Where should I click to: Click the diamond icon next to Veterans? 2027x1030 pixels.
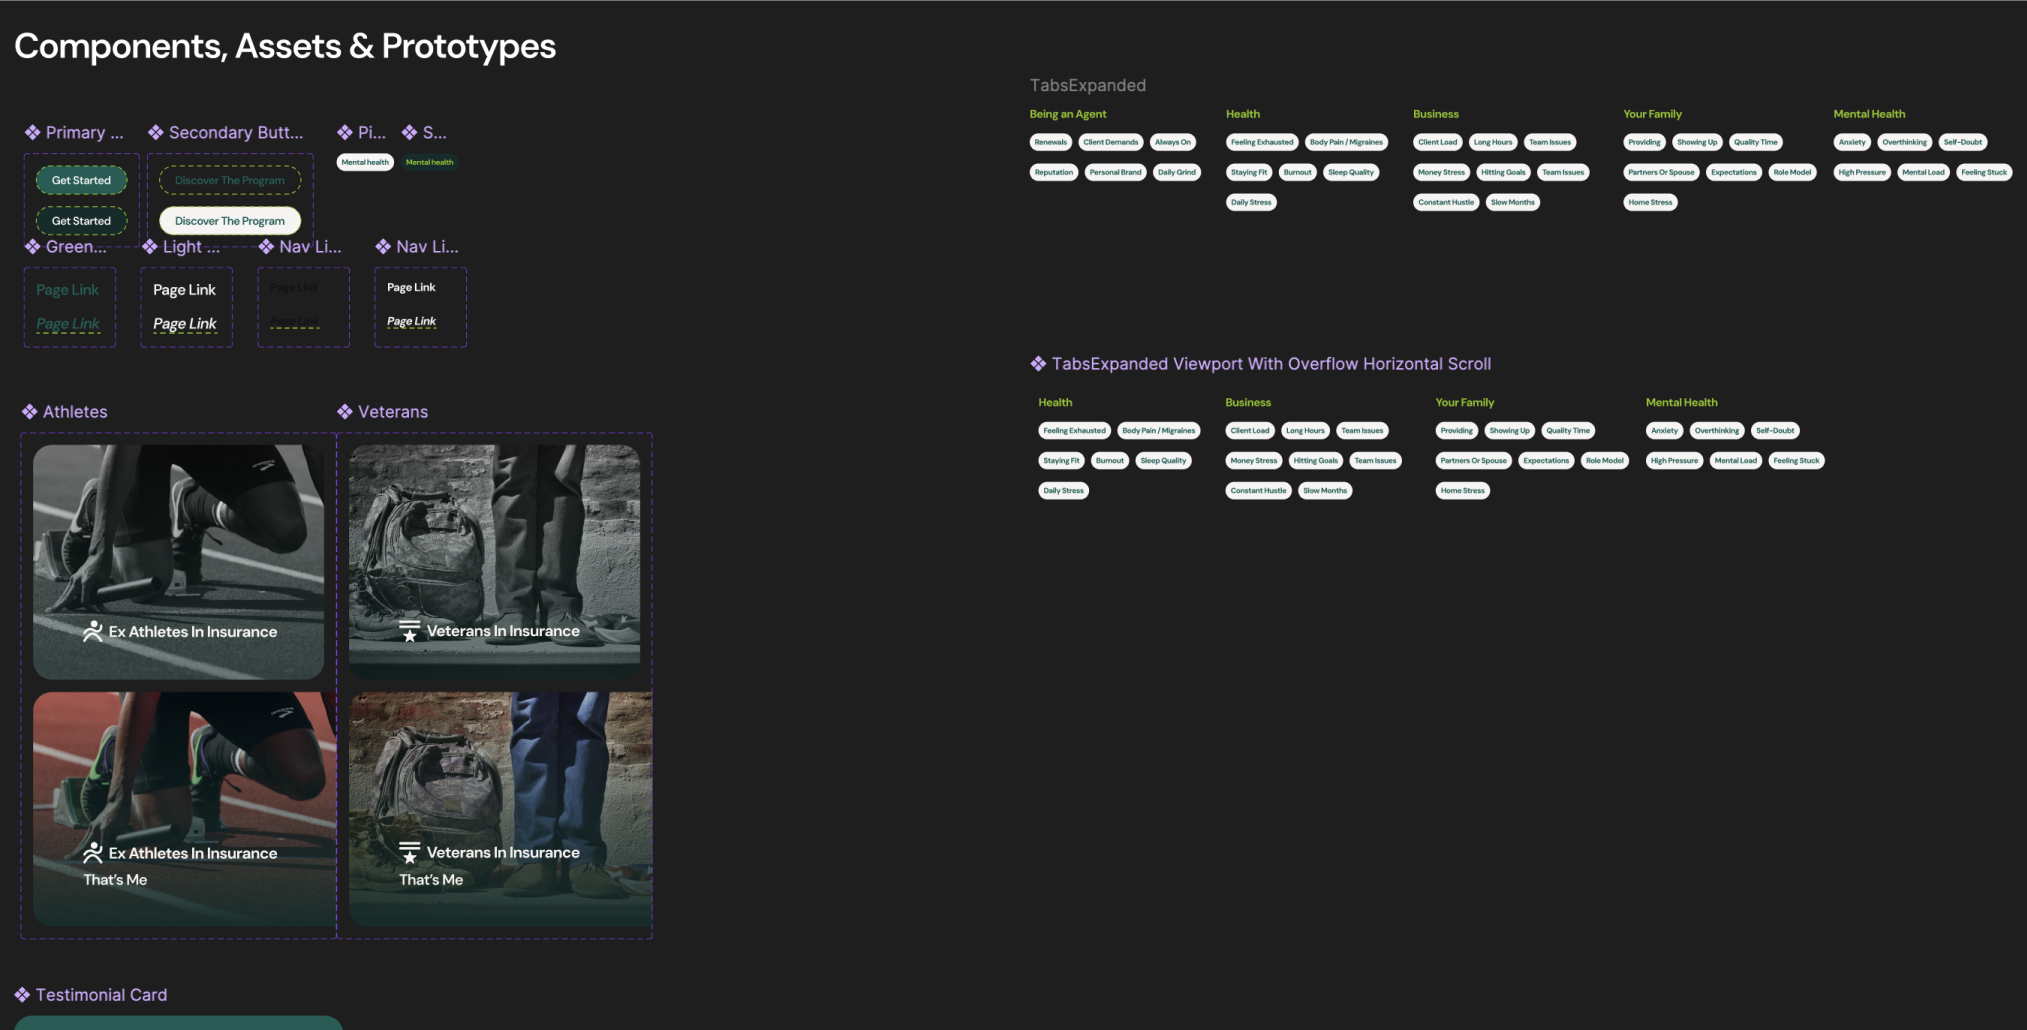point(345,411)
